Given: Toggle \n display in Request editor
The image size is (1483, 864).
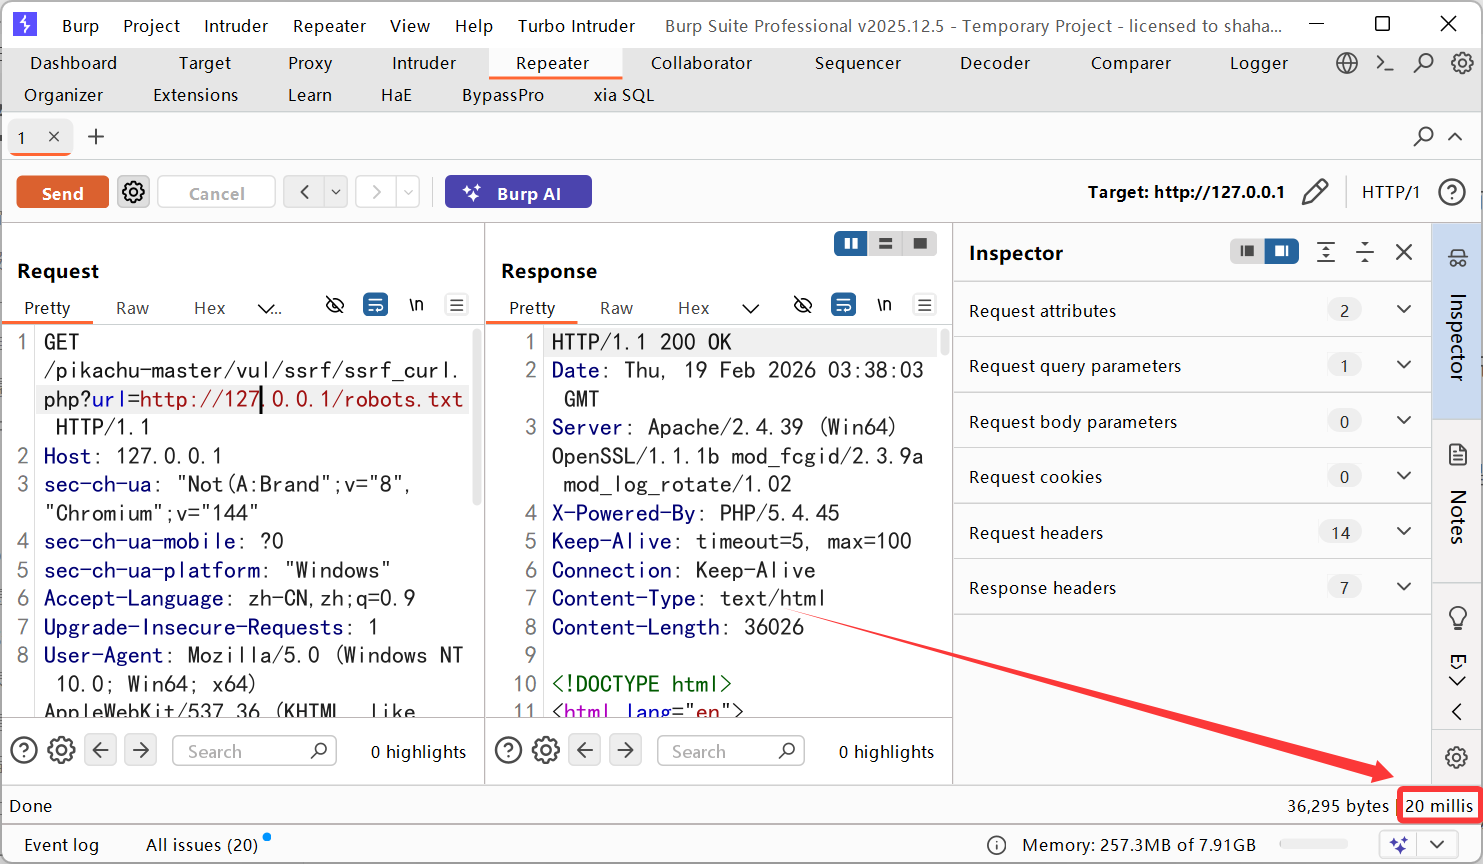Looking at the screenshot, I should point(416,305).
